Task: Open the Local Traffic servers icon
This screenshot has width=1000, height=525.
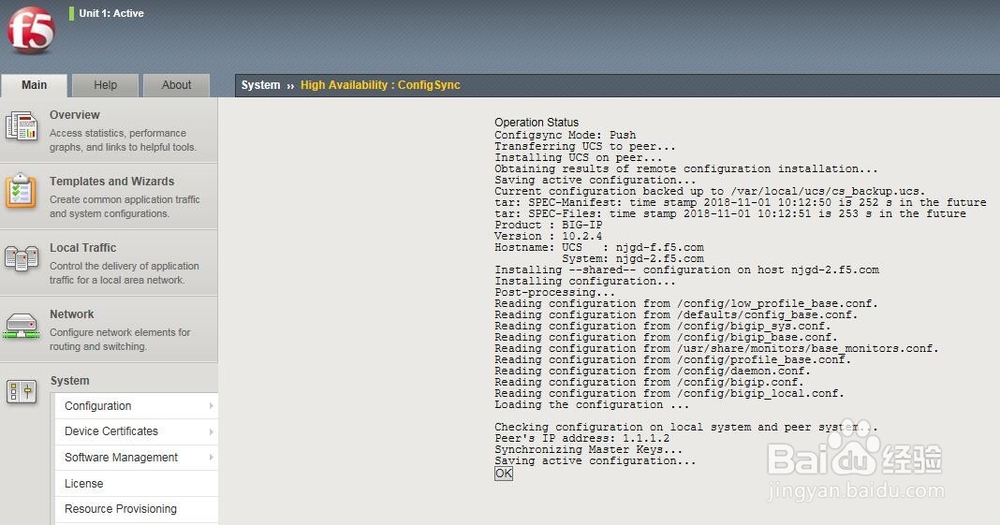Action: (x=22, y=259)
